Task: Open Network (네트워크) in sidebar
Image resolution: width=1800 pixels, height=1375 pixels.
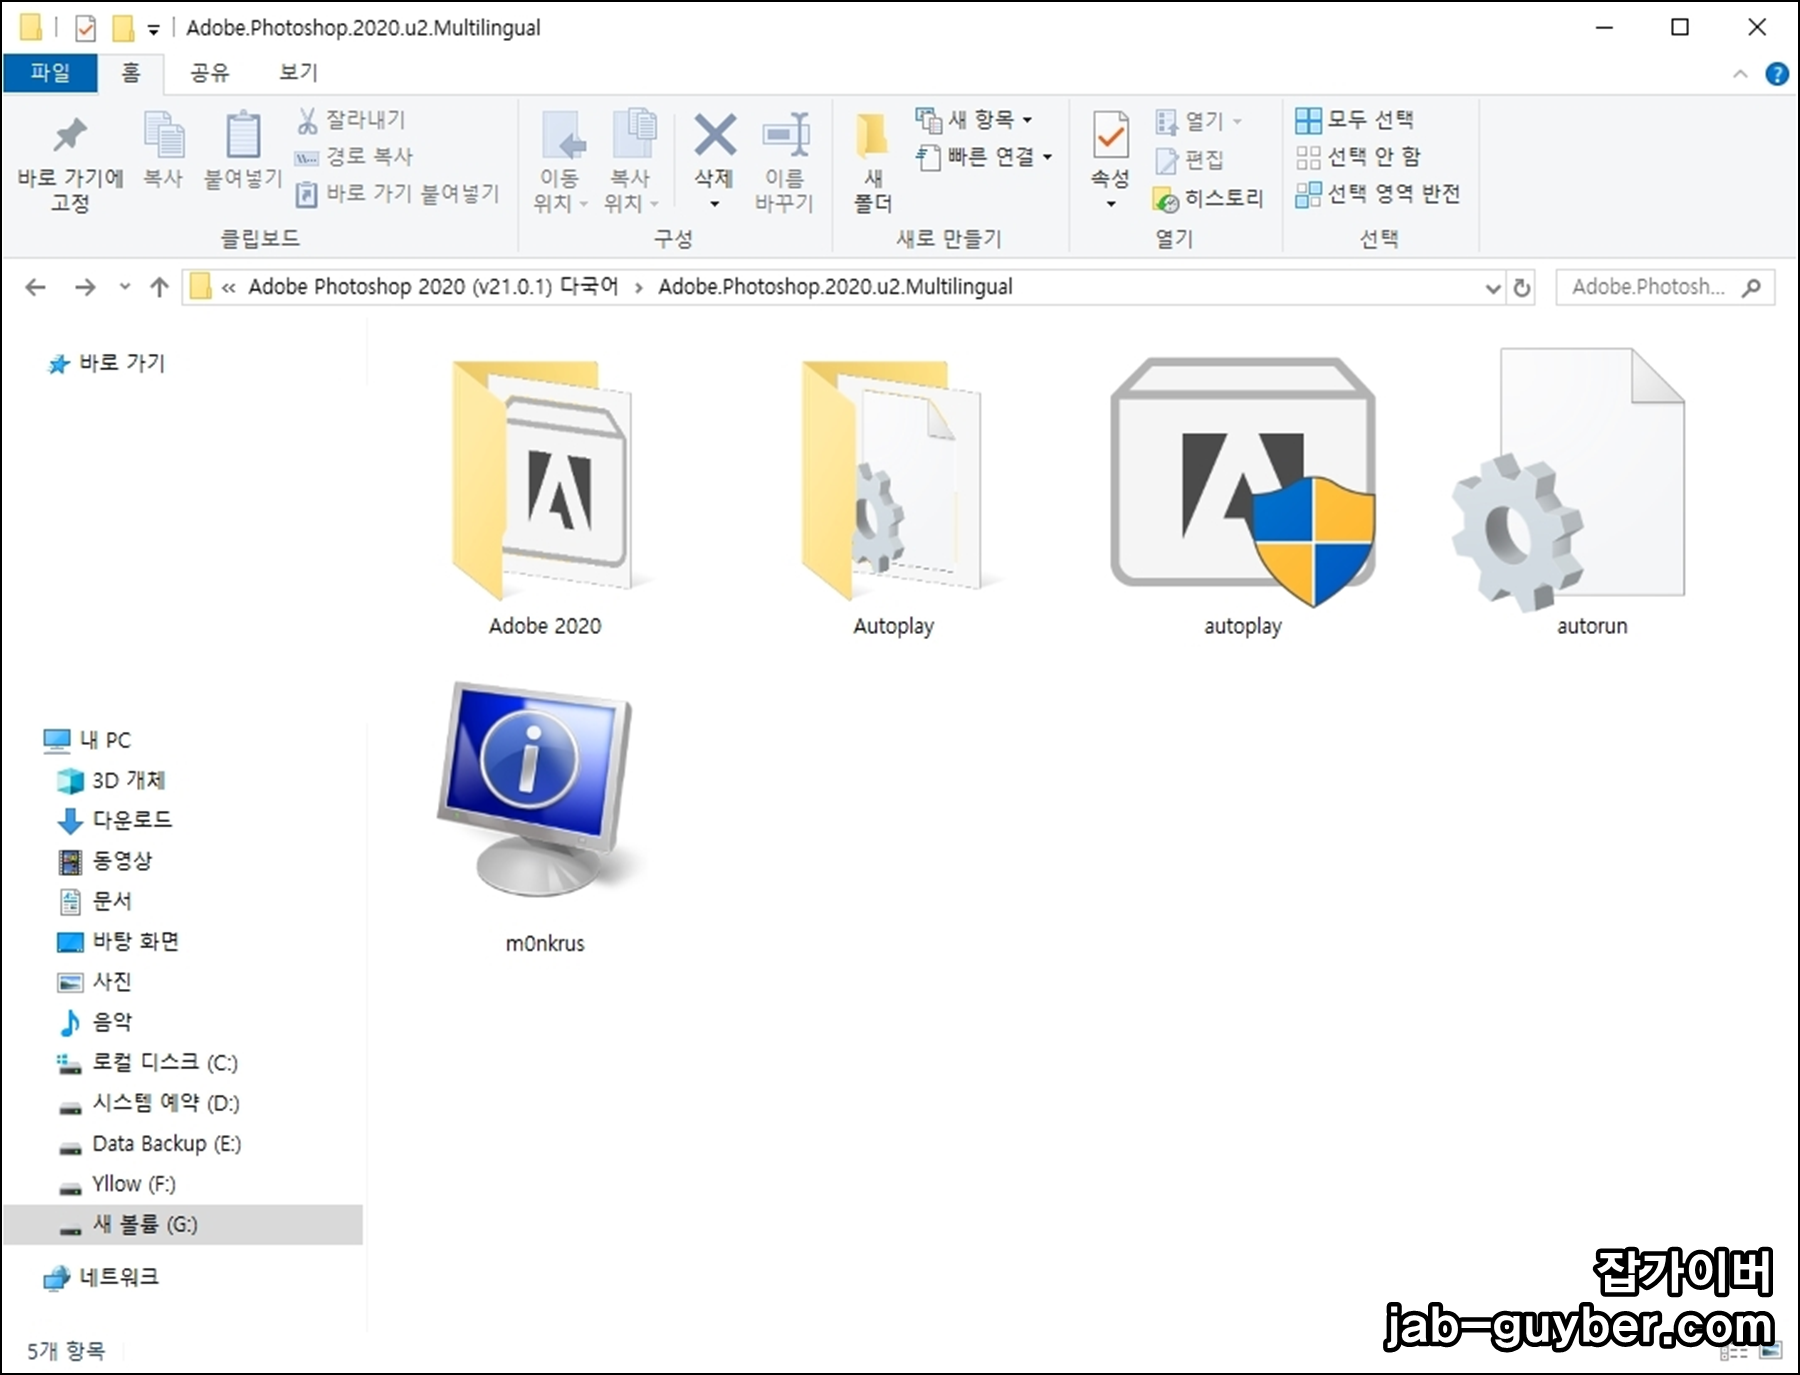Action: [x=101, y=1277]
